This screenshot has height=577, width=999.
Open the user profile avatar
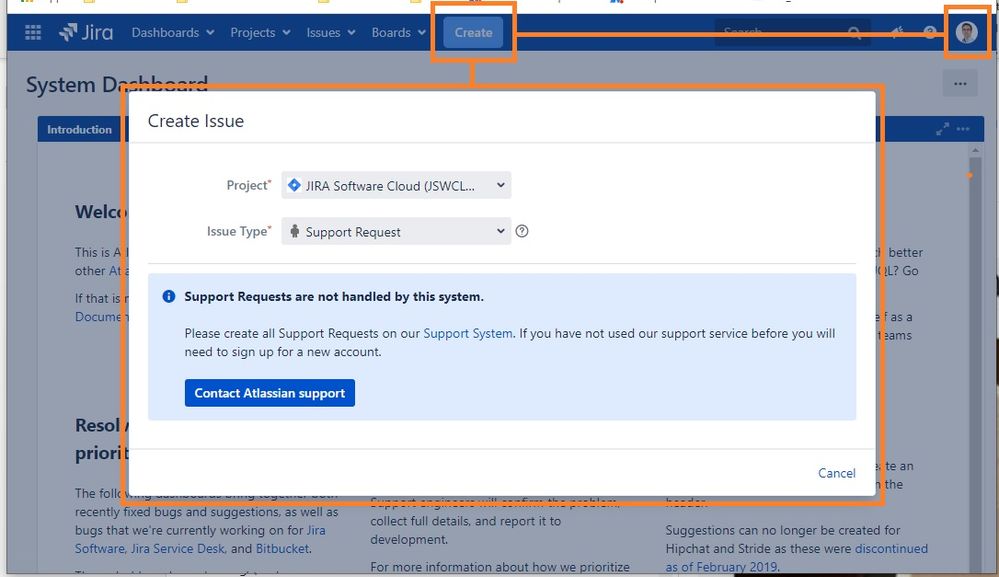(x=966, y=32)
